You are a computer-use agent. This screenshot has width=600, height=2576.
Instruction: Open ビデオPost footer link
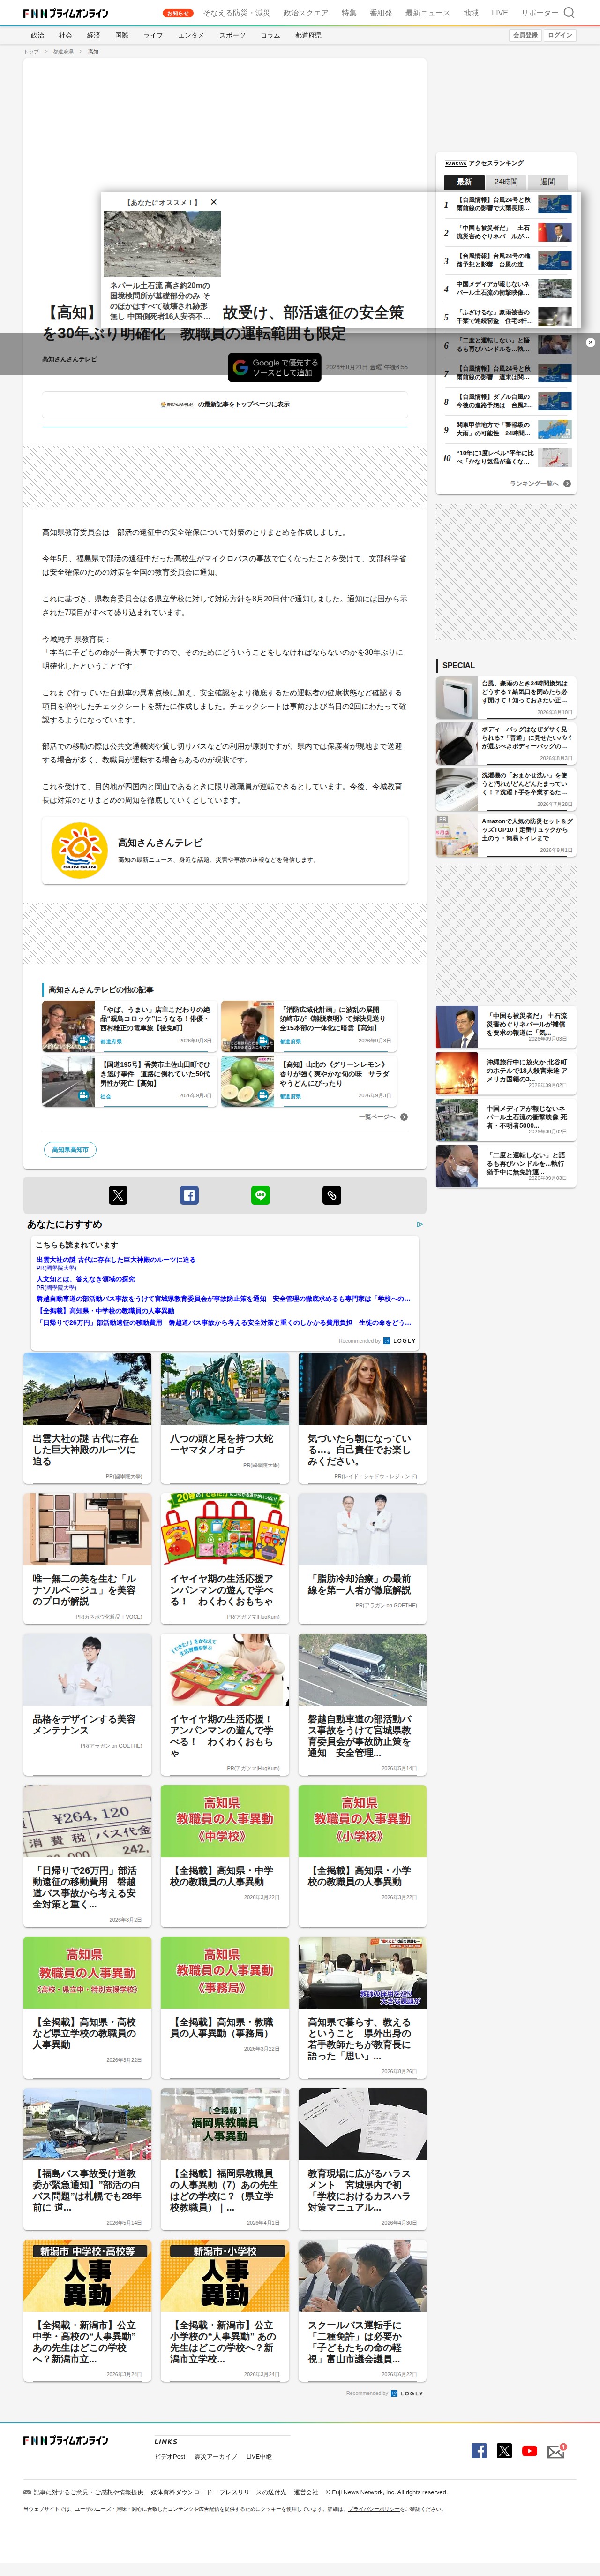point(170,2456)
